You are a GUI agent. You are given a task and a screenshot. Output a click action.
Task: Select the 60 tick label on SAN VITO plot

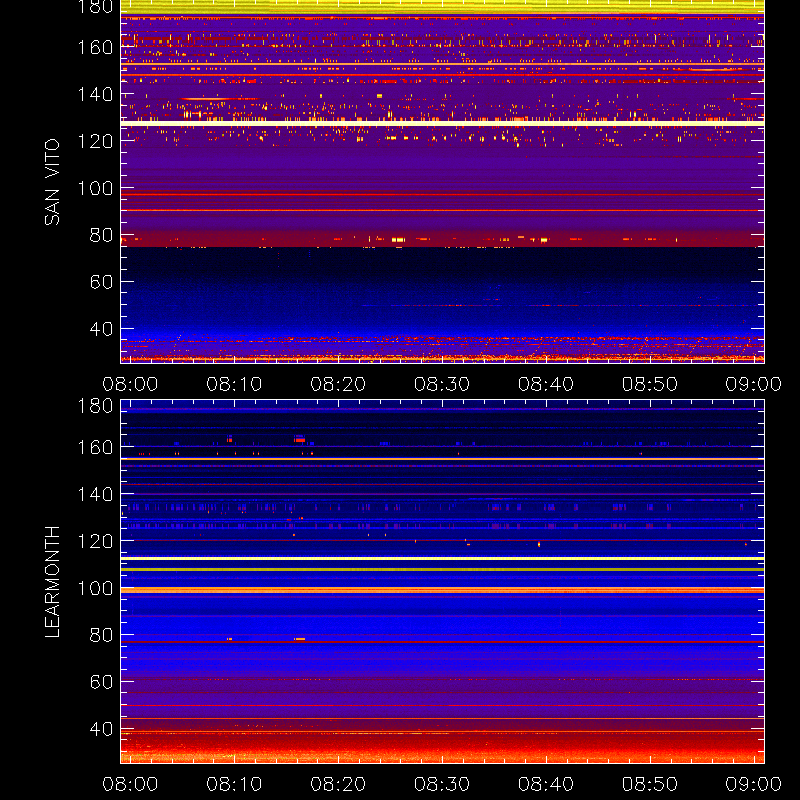(x=101, y=282)
